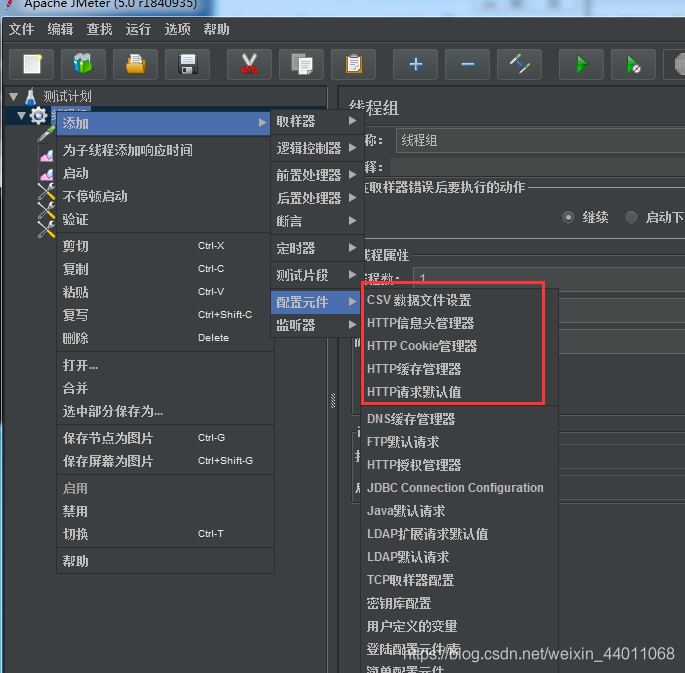This screenshot has height=673, width=685.
Task: Click the Expand all plus icon
Action: (415, 64)
